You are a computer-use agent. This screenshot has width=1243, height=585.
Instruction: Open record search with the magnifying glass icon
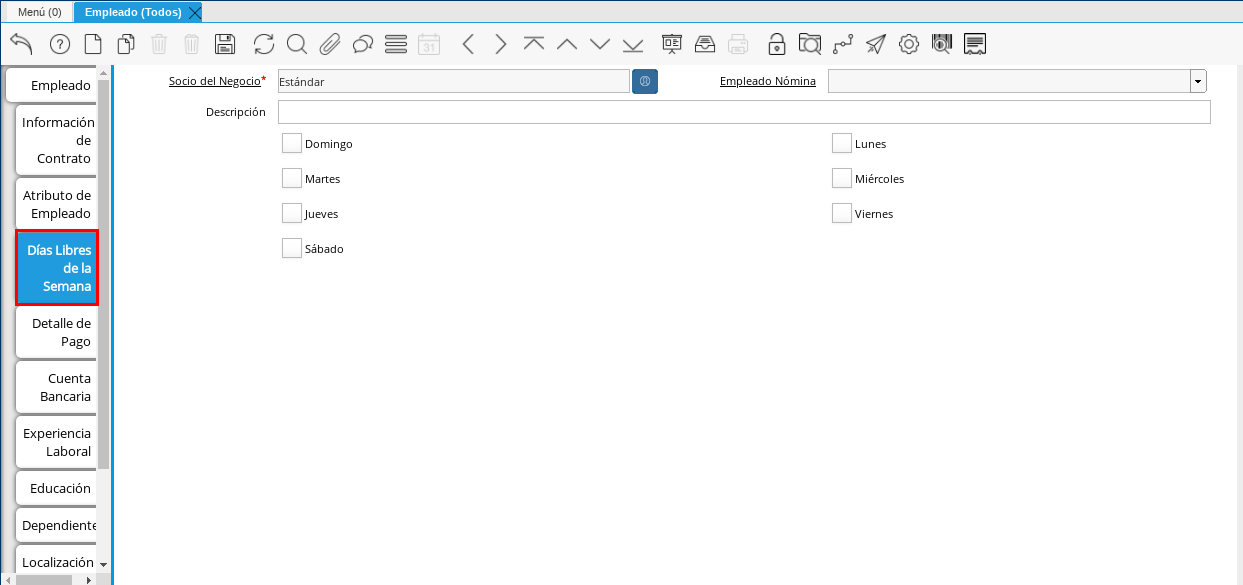tap(296, 44)
